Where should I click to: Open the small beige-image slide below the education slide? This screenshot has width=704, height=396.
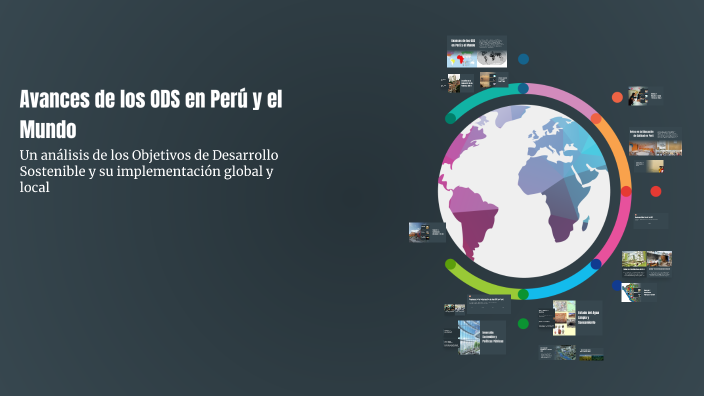click(x=649, y=166)
